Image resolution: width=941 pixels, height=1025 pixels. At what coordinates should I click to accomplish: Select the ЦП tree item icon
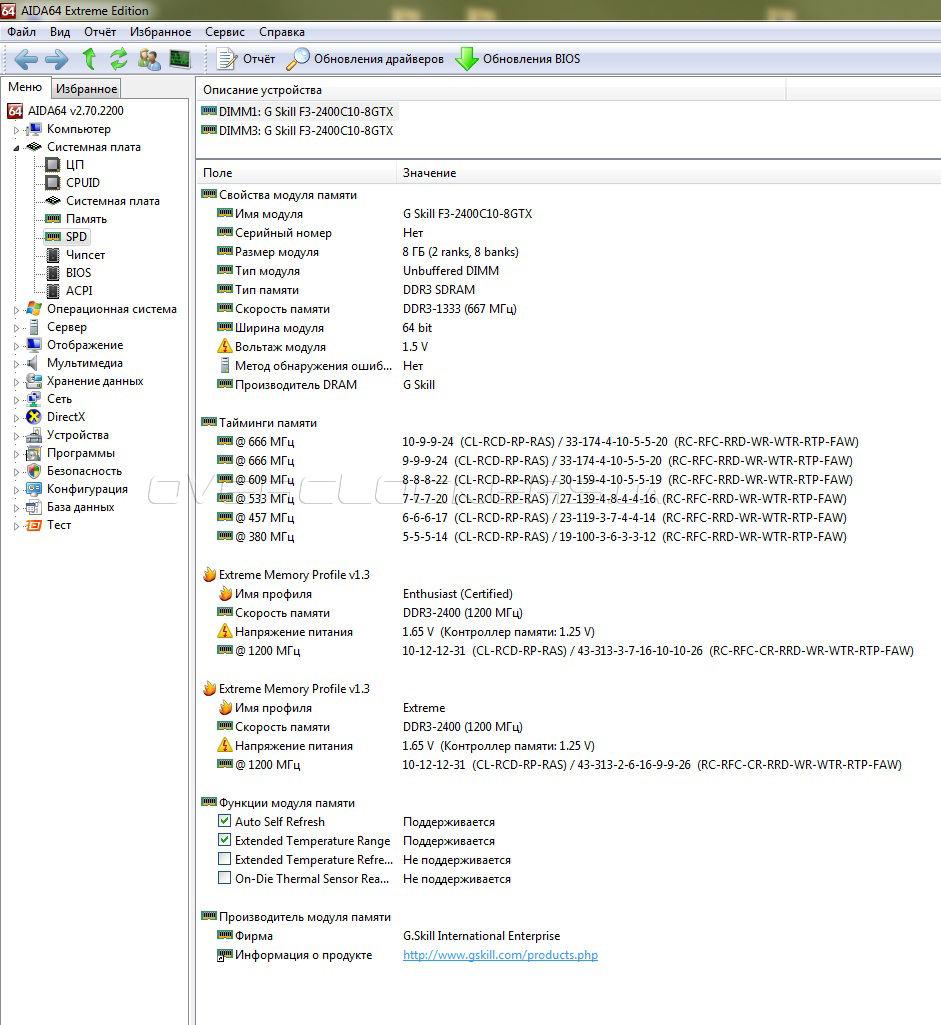tap(53, 164)
